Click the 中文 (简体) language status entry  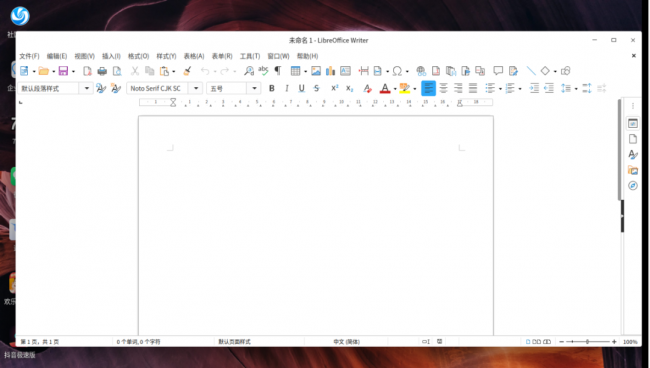[347, 341]
